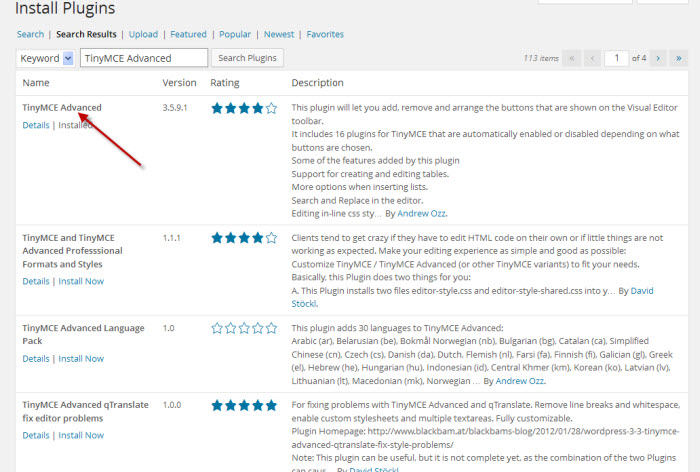Viewport: 700px width, 472px height.
Task: Open Andrew Ozz link in Language Pack row
Action: [x=520, y=381]
